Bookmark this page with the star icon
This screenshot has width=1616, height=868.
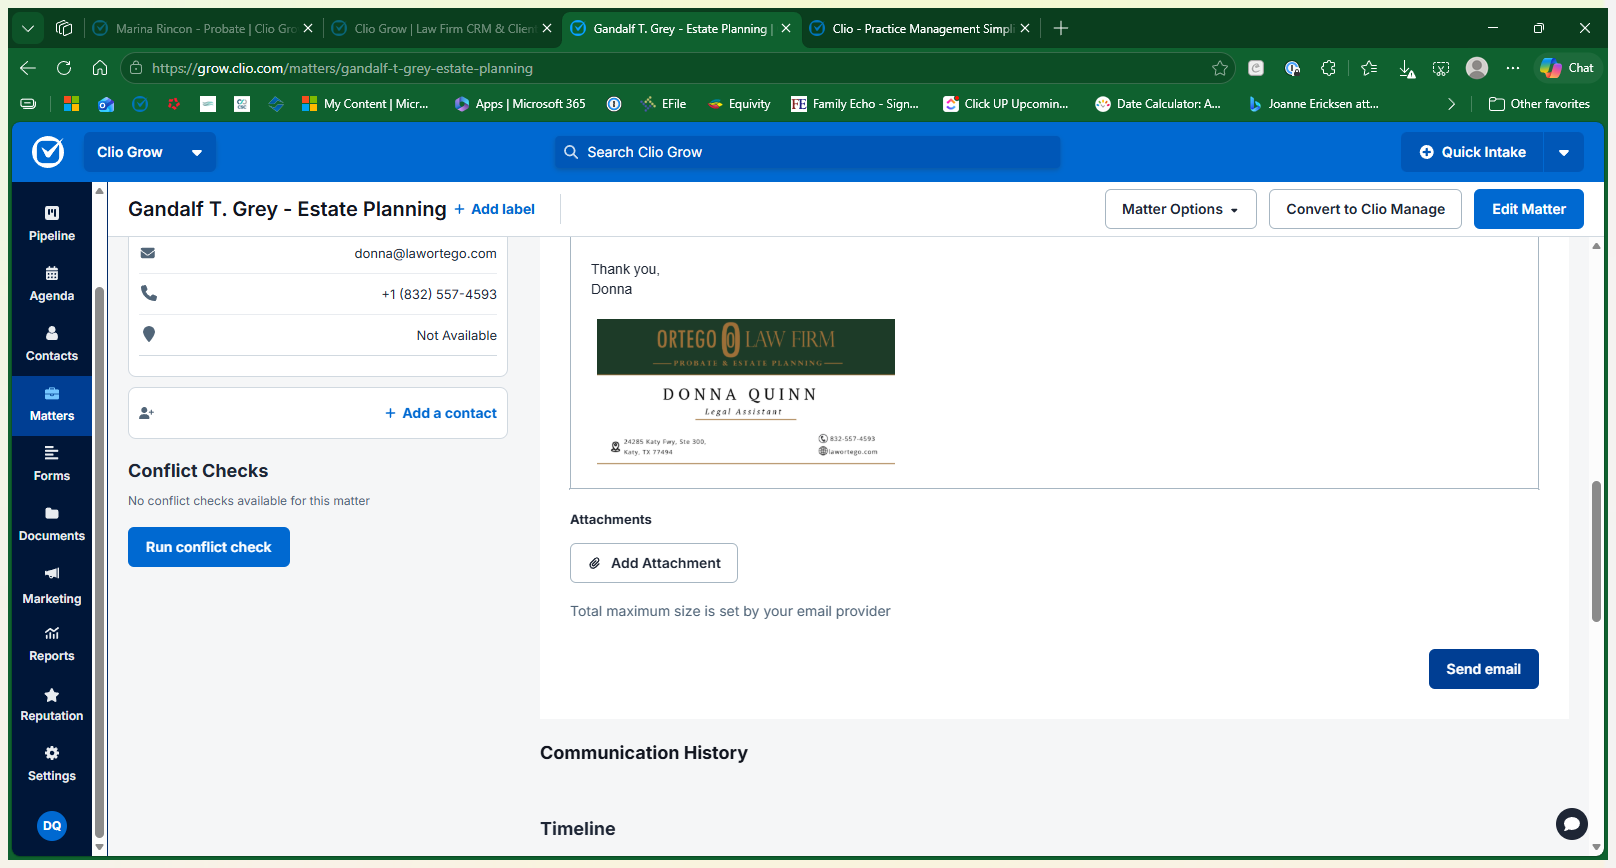coord(1220,68)
